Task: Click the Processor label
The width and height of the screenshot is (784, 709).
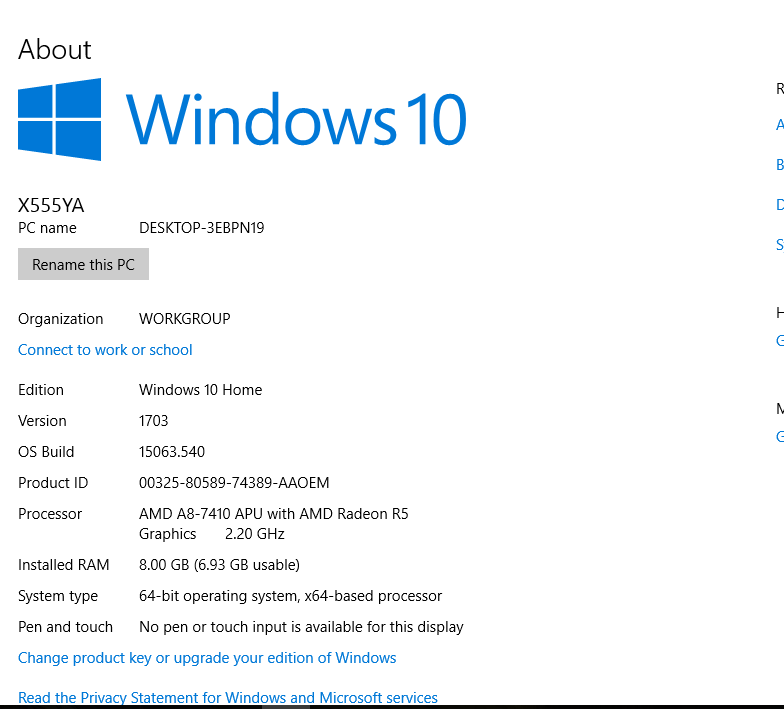Action: click(x=50, y=514)
